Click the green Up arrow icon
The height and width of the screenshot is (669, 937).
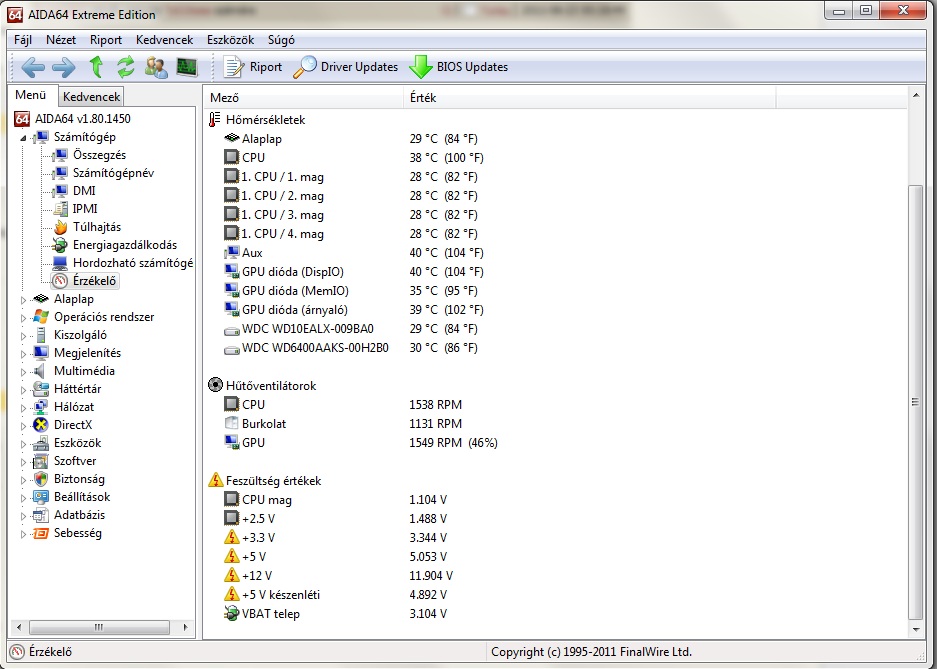coord(96,67)
